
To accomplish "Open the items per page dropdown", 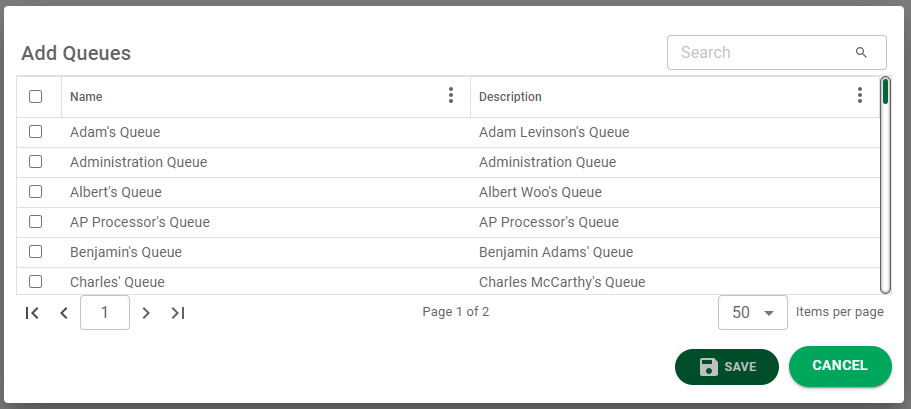I will [x=752, y=313].
